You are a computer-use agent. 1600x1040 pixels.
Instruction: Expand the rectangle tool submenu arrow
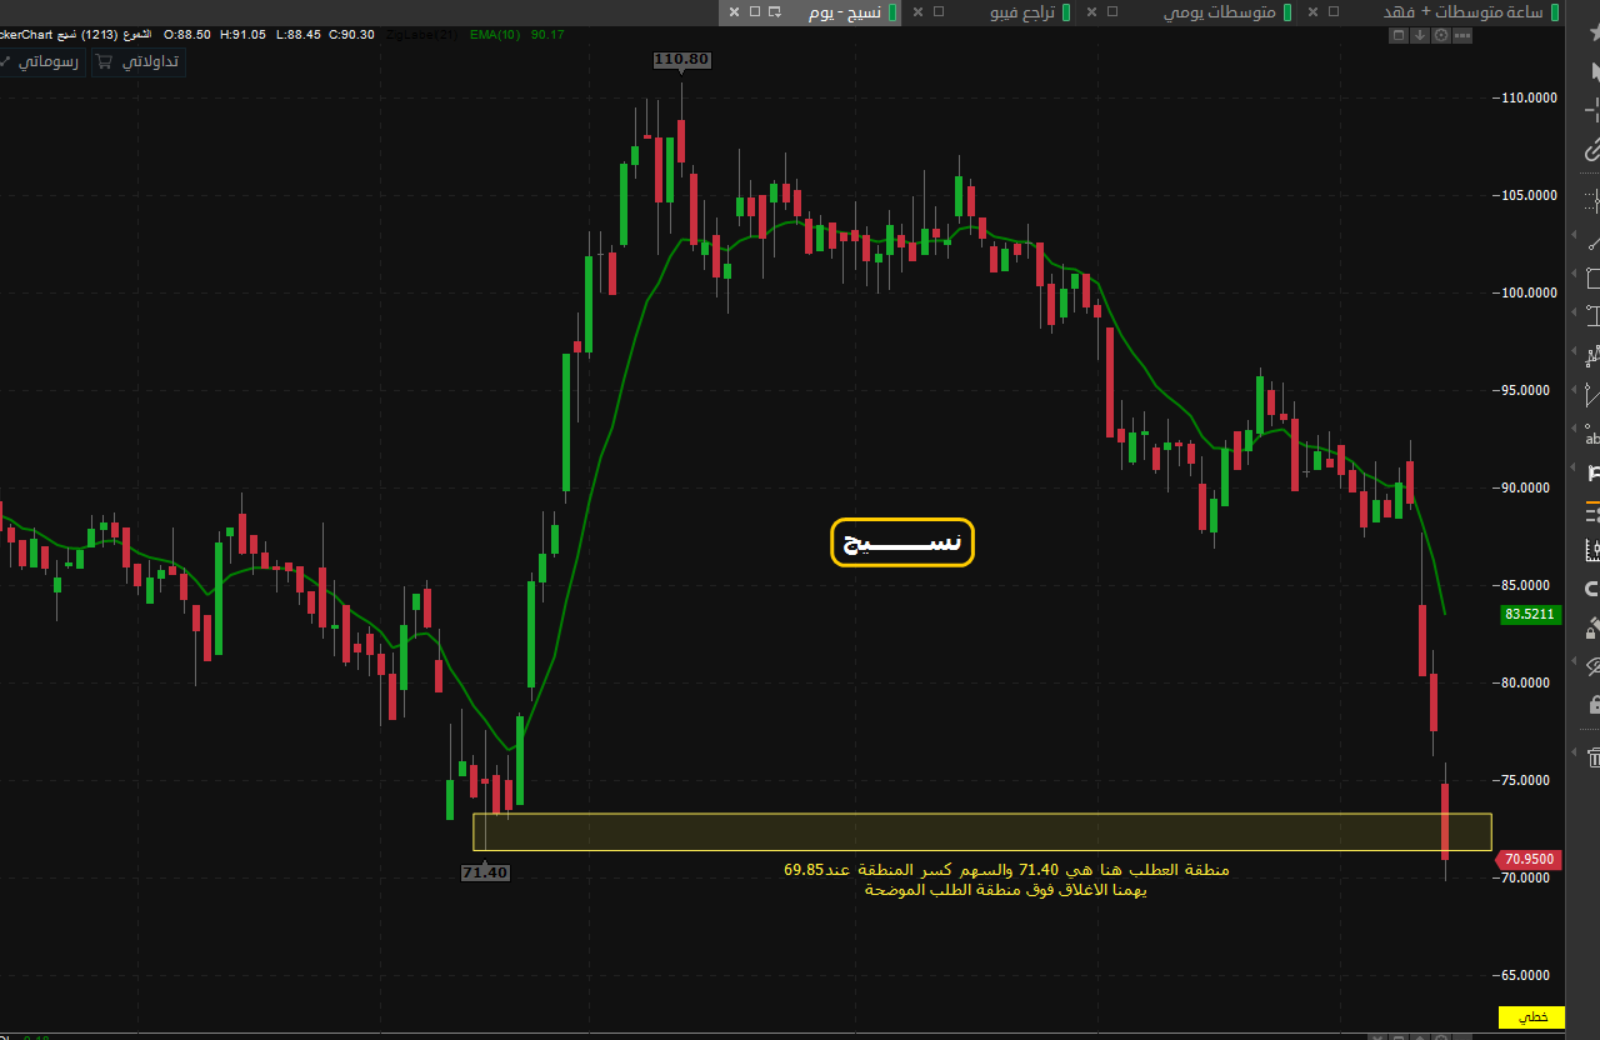click(x=1574, y=273)
